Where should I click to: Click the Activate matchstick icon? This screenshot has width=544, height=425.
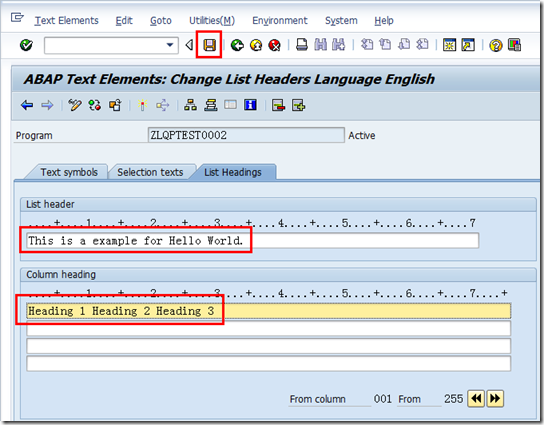pos(142,105)
